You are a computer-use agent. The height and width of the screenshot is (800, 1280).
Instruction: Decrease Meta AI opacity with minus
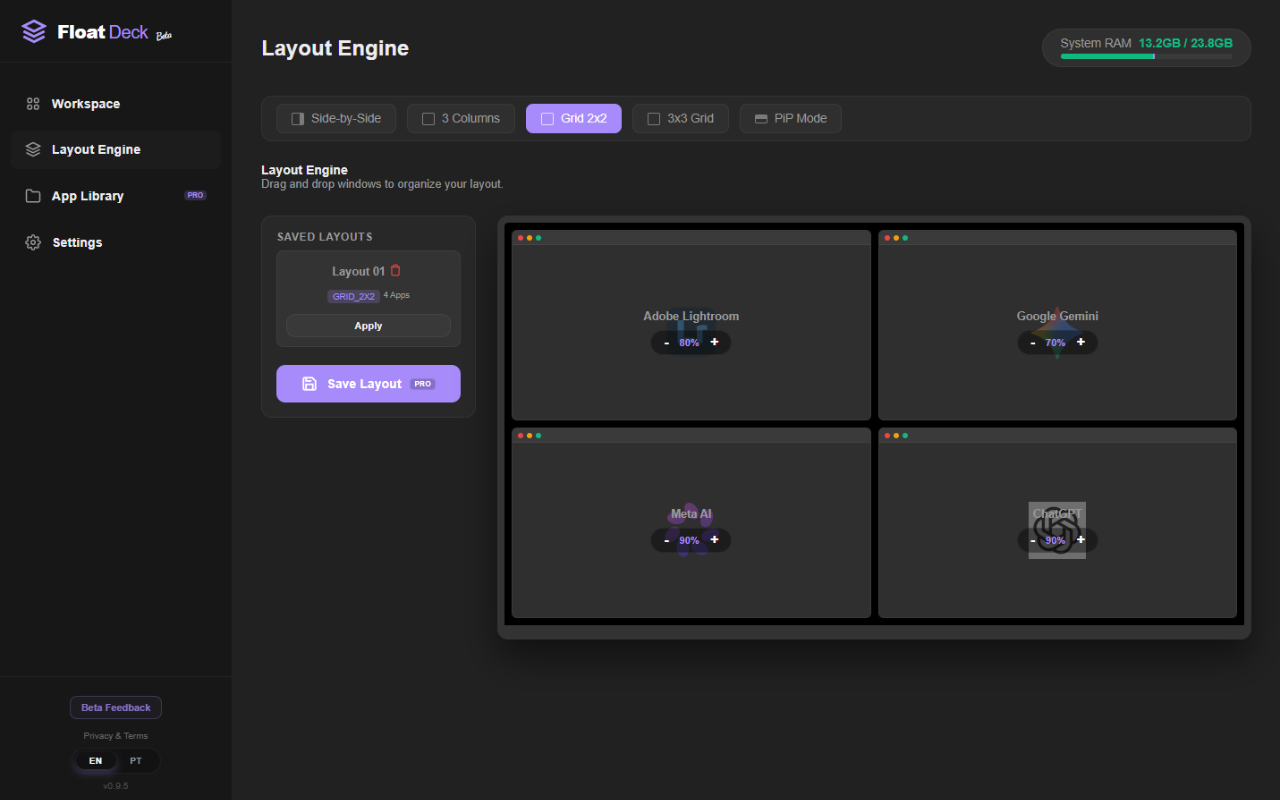[x=667, y=541]
